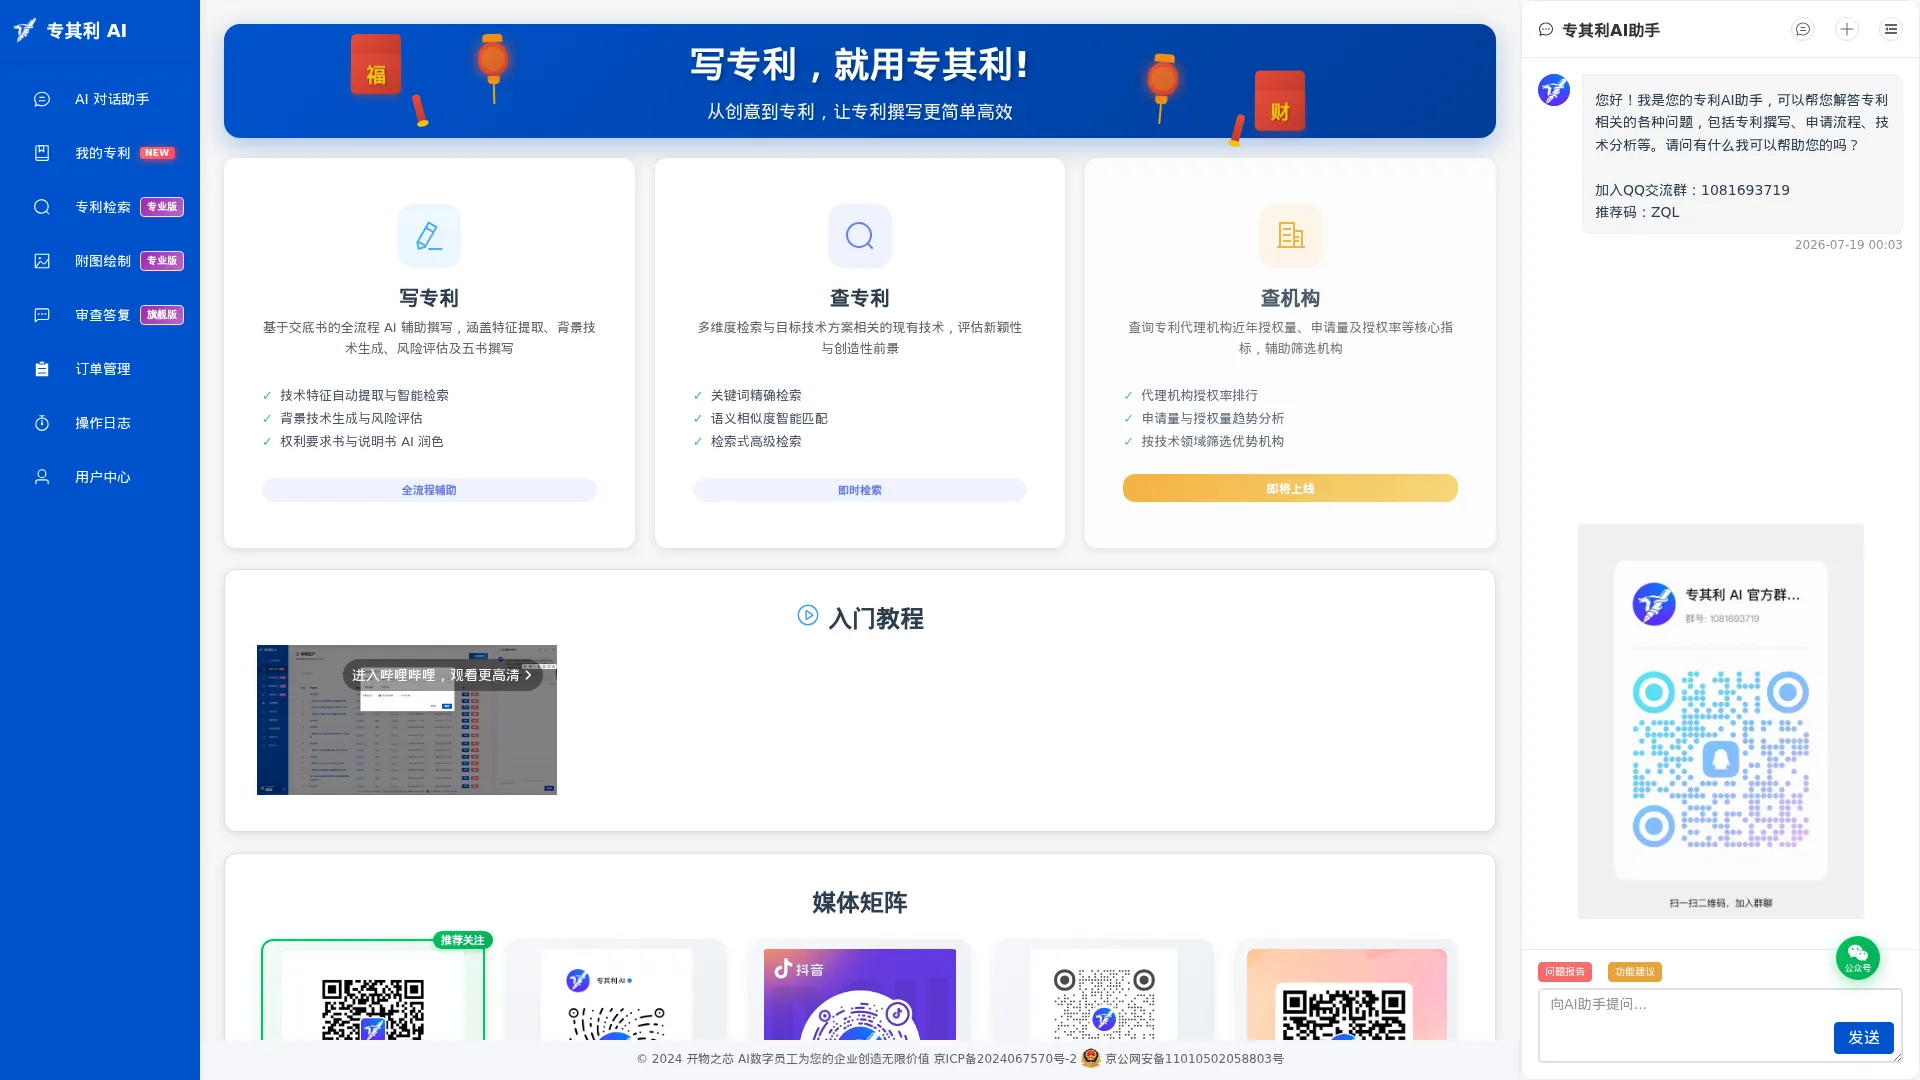This screenshot has width=1920, height=1080.
Task: Click the 问题报告 tag
Action: [1564, 972]
